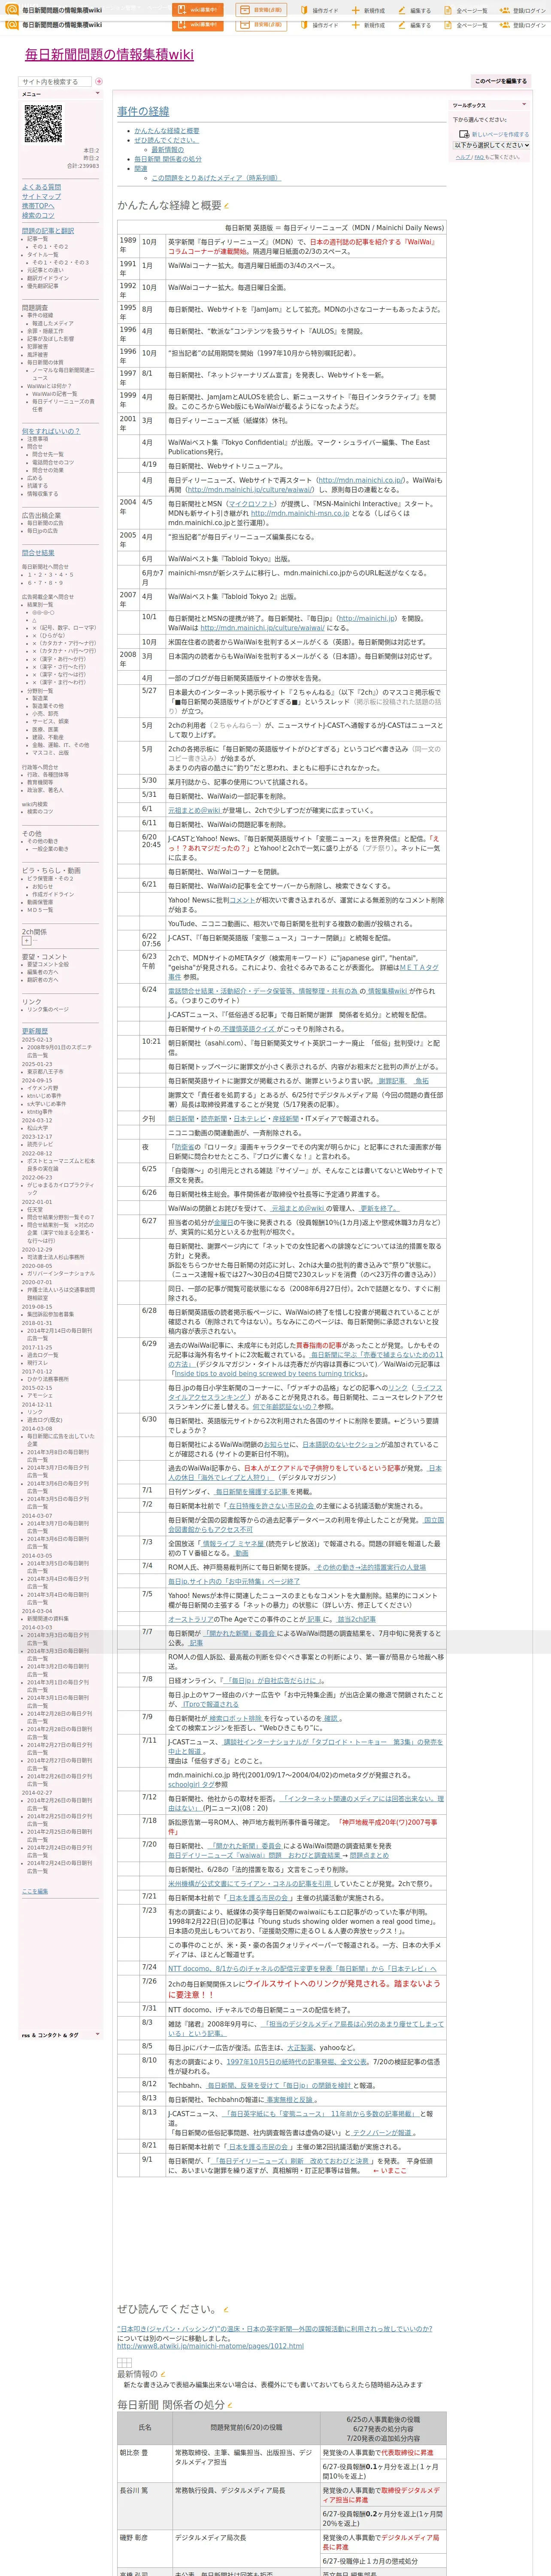Open 更新履歴 link in the sidebar

pos(35,1031)
